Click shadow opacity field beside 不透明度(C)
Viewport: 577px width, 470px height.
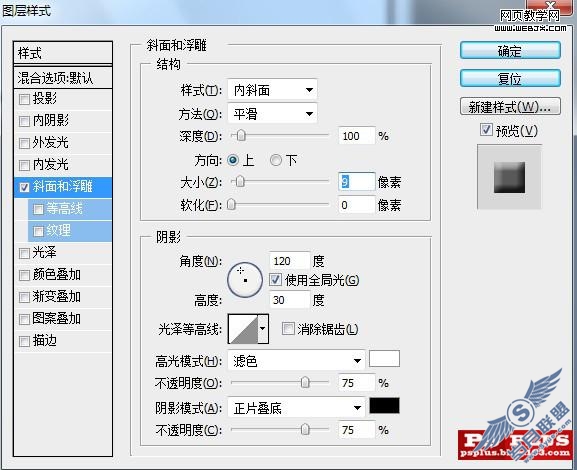coord(357,430)
